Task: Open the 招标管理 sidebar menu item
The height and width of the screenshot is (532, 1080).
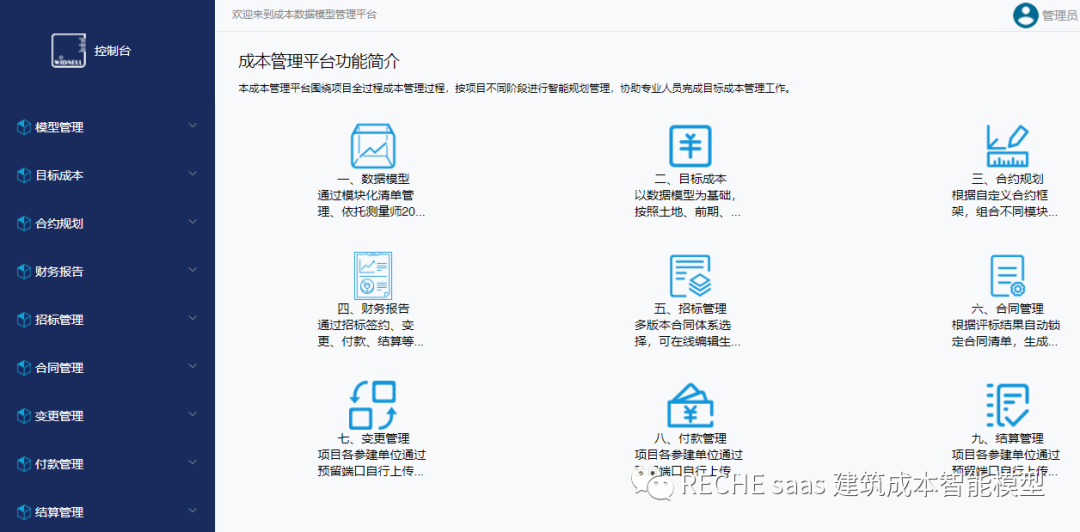Action: click(x=60, y=320)
